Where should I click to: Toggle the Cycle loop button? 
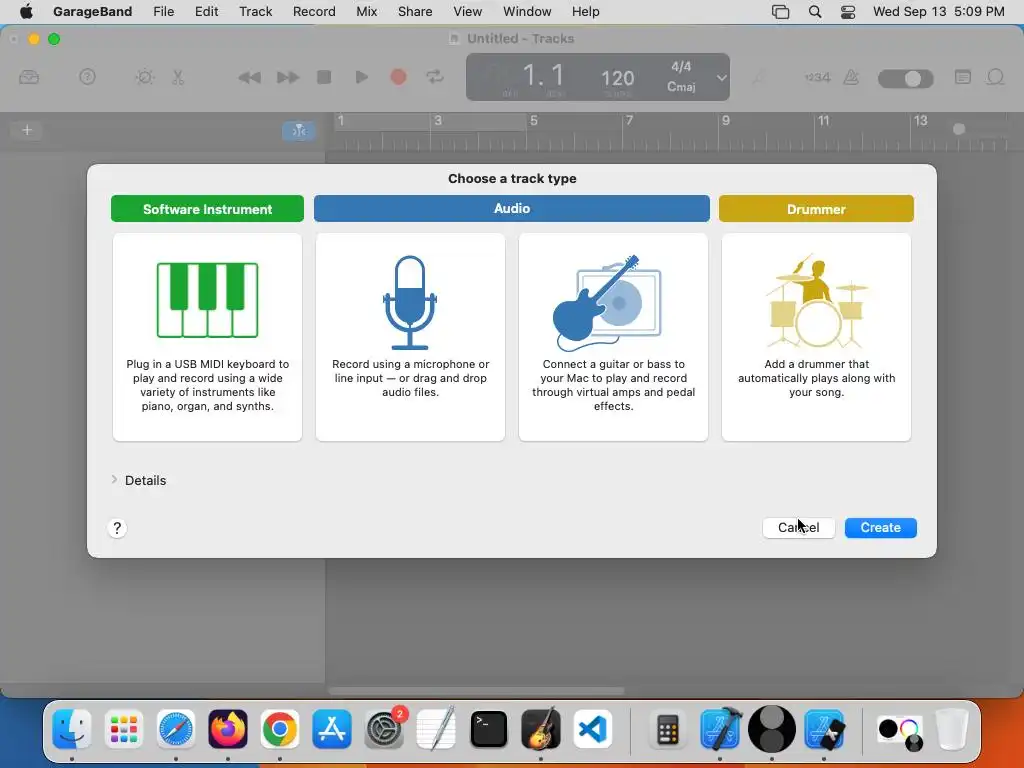[435, 77]
